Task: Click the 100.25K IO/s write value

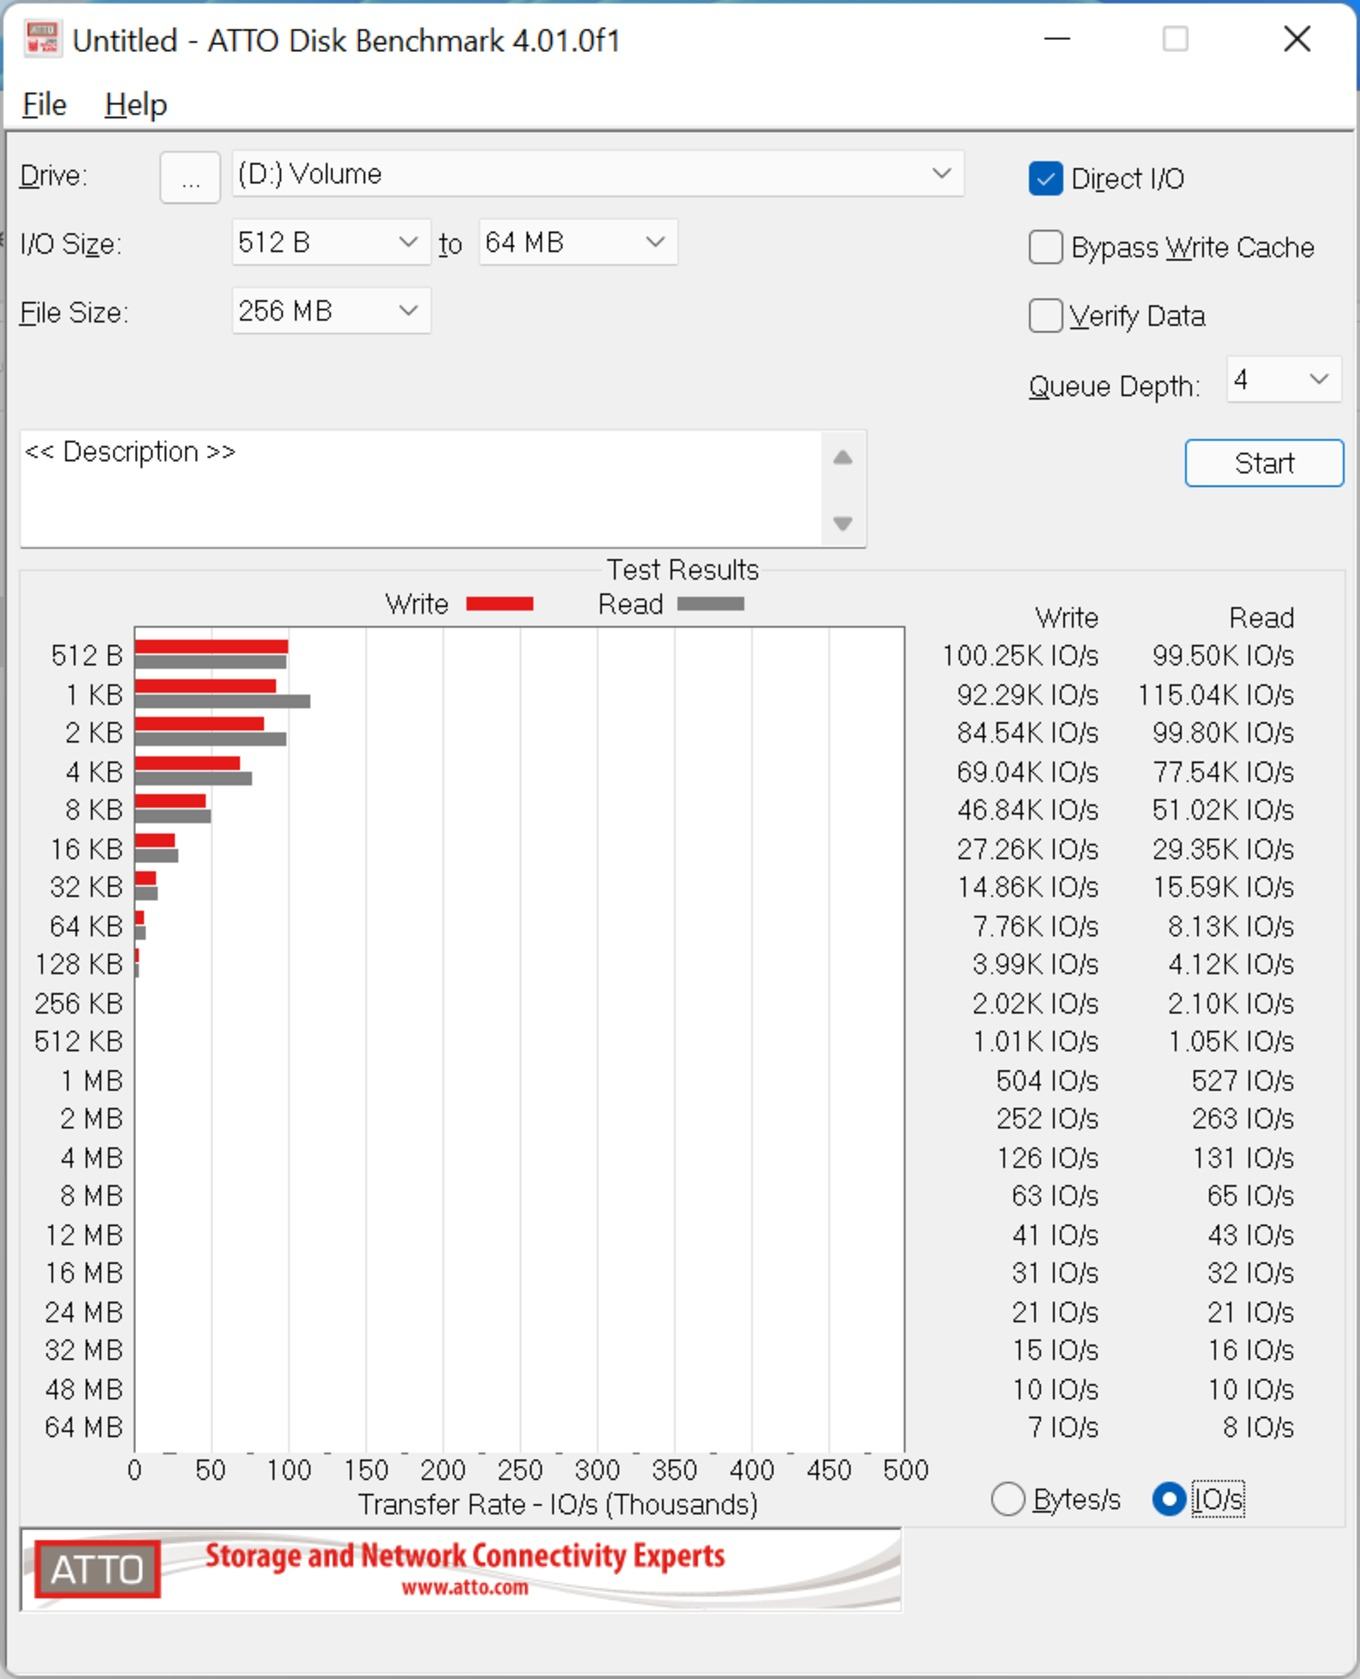Action: [x=1020, y=656]
